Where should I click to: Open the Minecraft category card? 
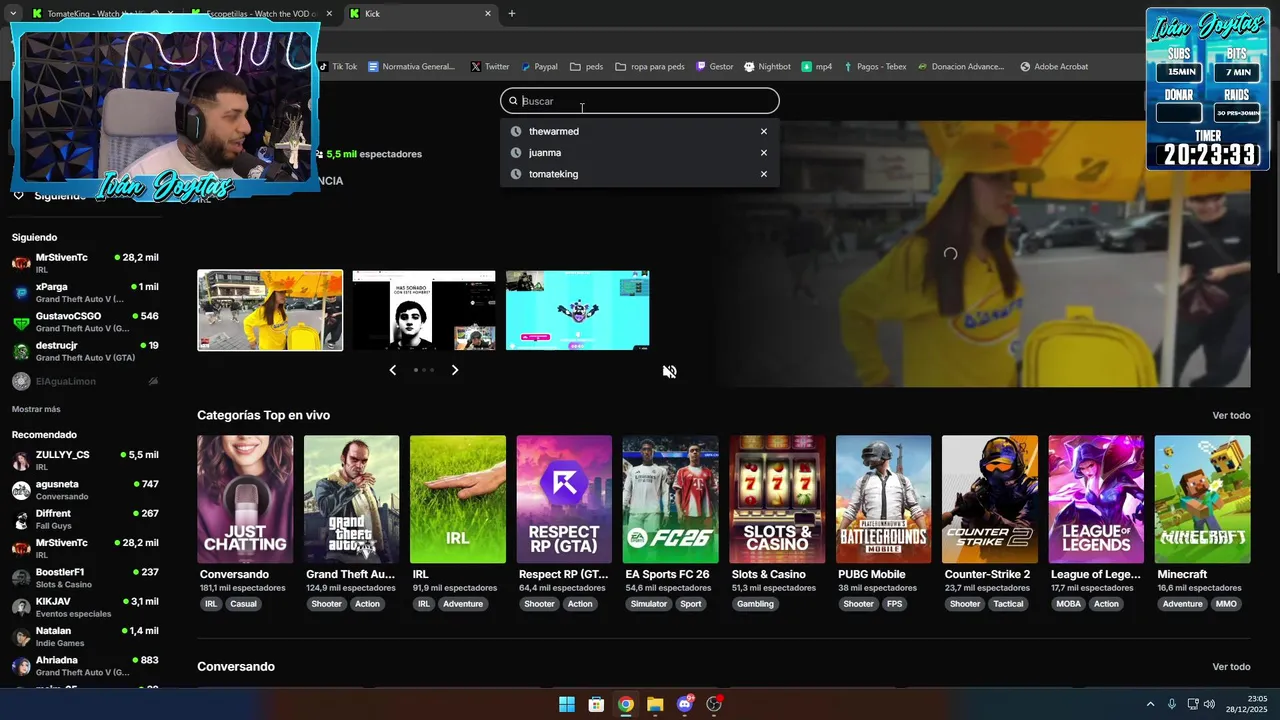[x=1202, y=499]
